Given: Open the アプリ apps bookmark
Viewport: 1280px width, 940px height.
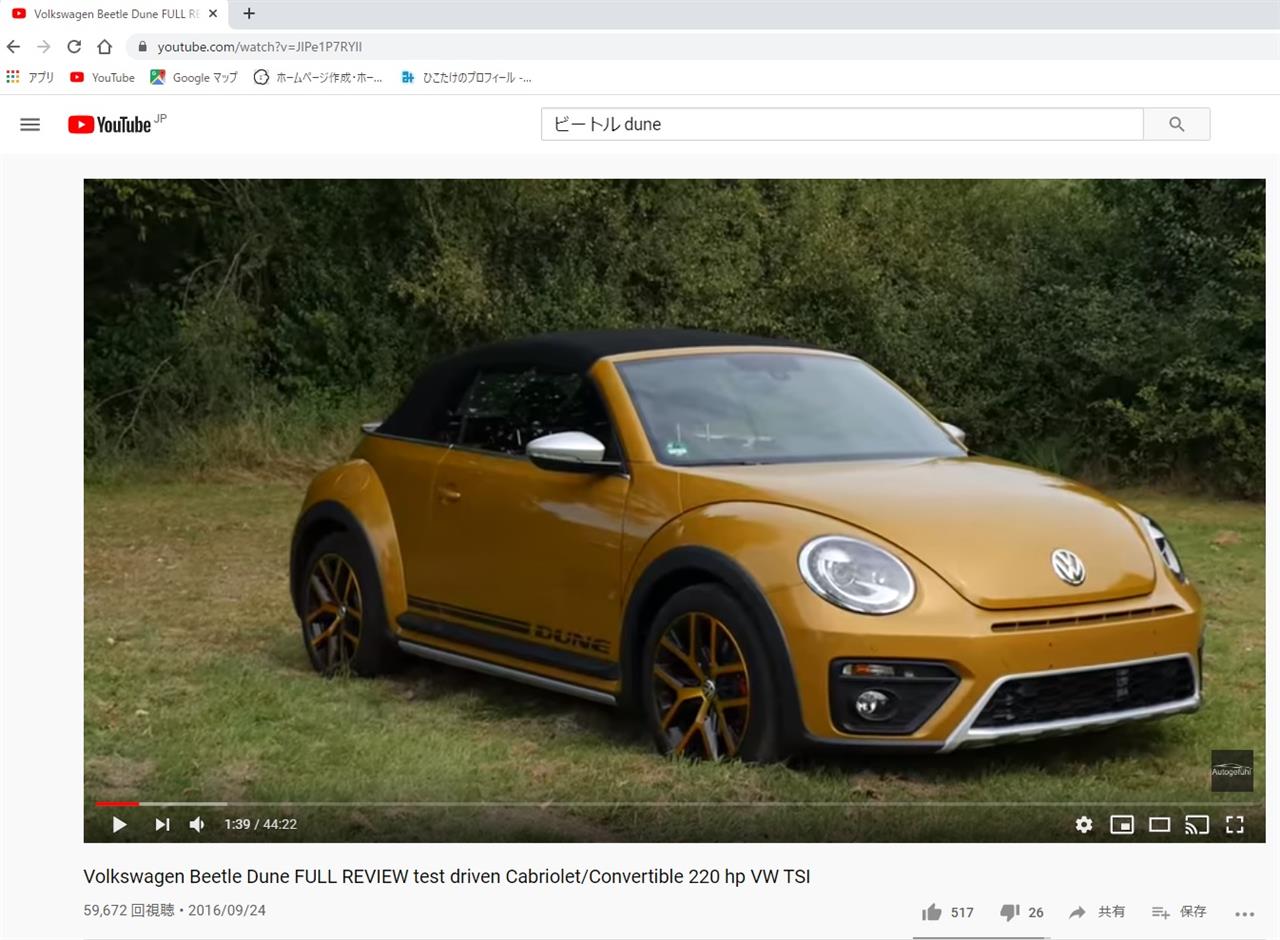Looking at the screenshot, I should click(x=30, y=77).
